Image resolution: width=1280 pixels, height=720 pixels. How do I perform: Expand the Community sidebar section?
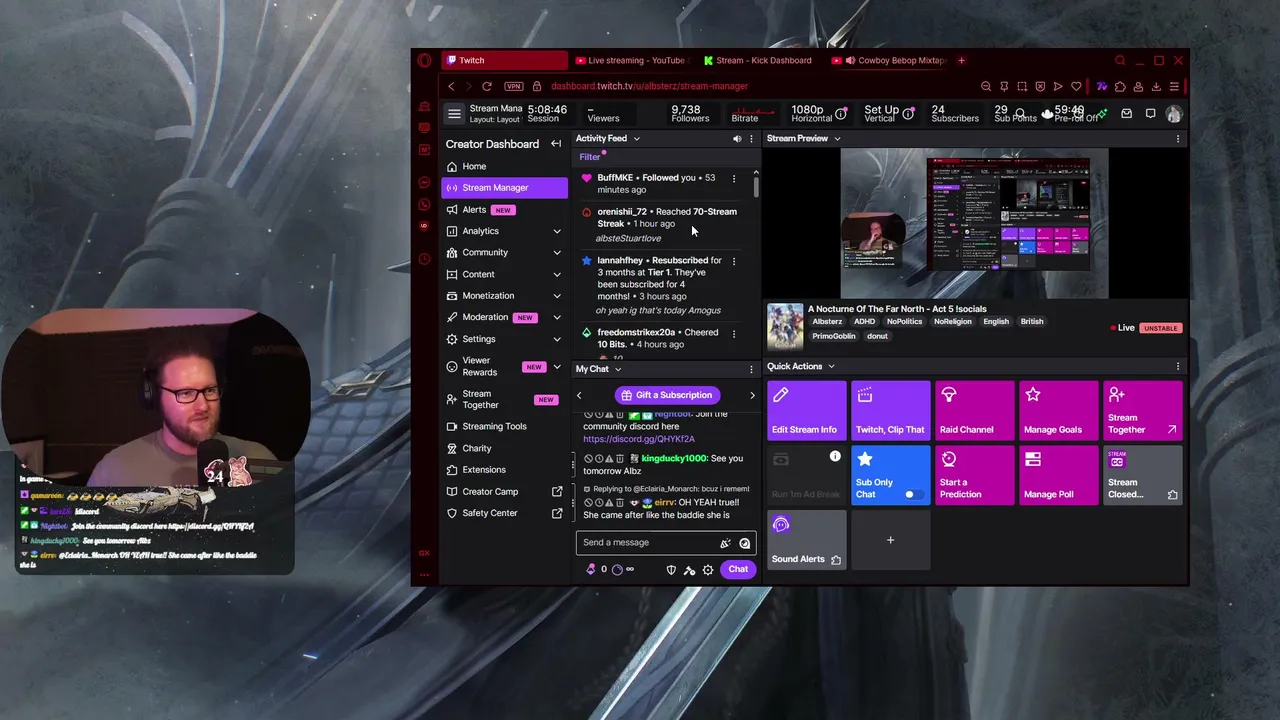click(557, 253)
